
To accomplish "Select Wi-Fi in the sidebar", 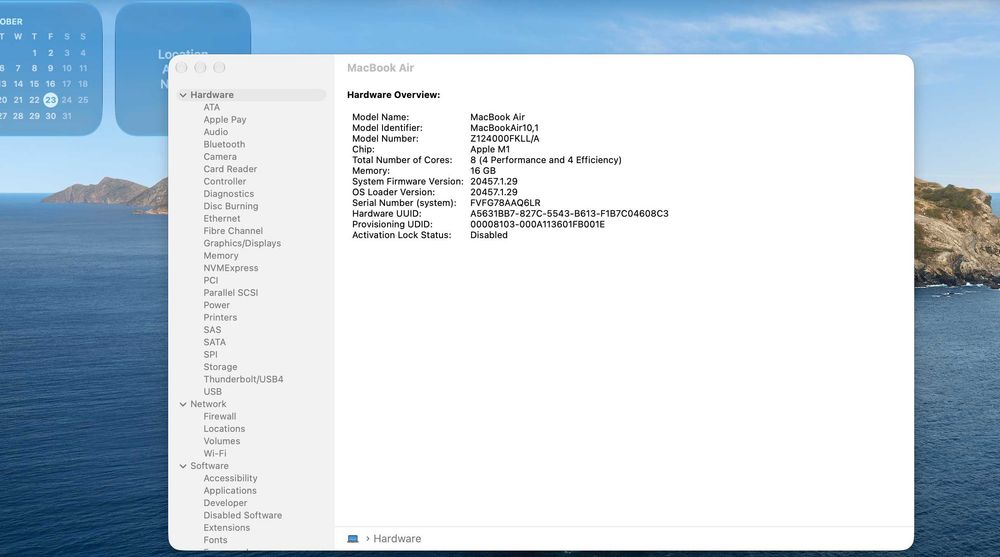I will tap(215, 454).
